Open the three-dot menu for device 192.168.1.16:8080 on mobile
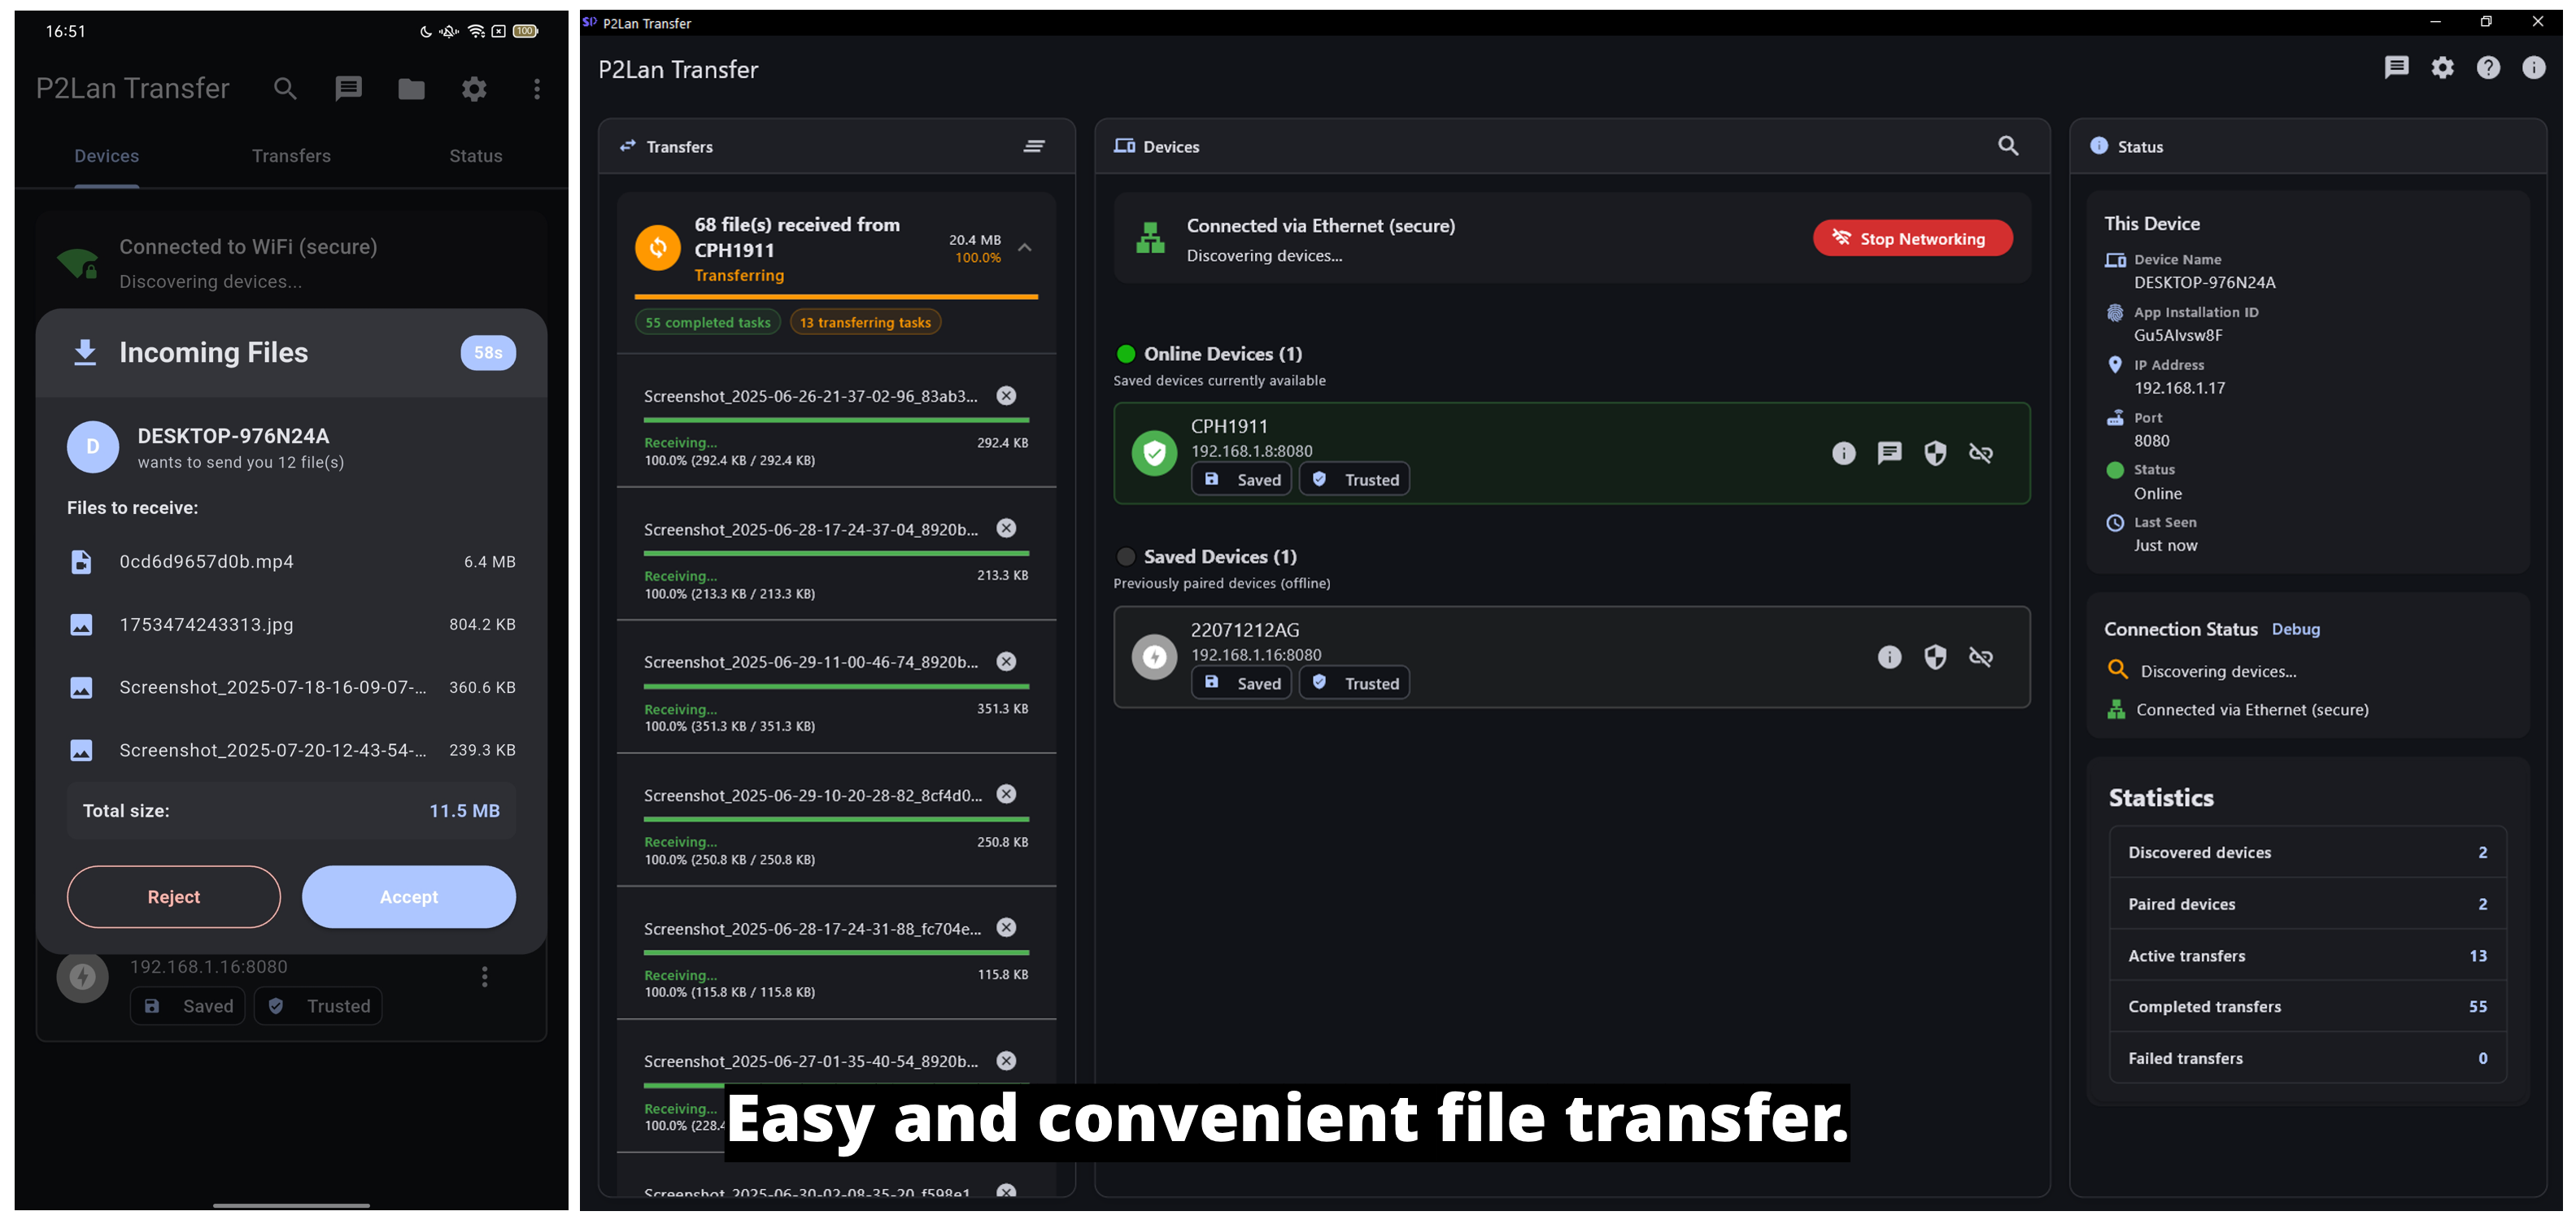Viewport: 2576px width, 1220px height. (485, 977)
